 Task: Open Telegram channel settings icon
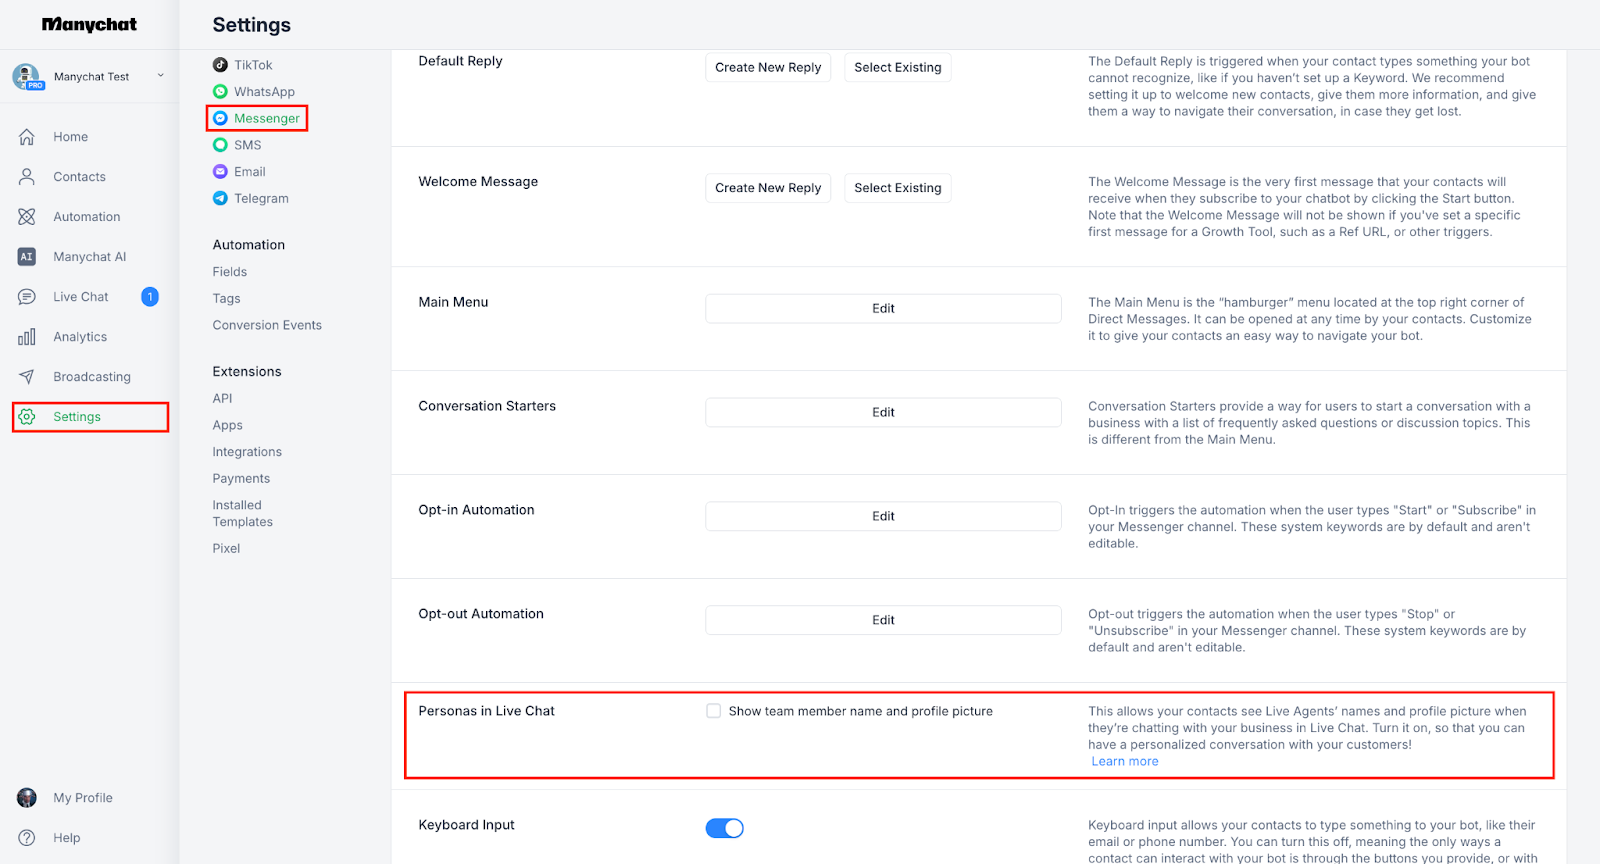pos(220,199)
